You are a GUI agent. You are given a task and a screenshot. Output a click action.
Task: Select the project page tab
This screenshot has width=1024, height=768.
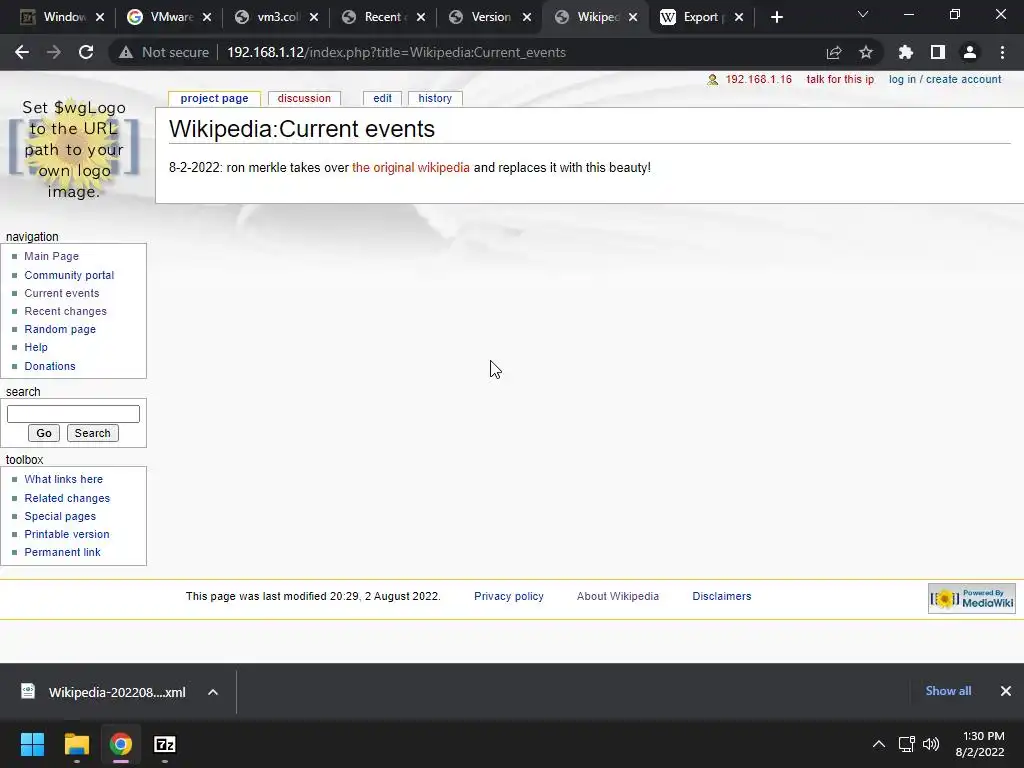tap(214, 99)
